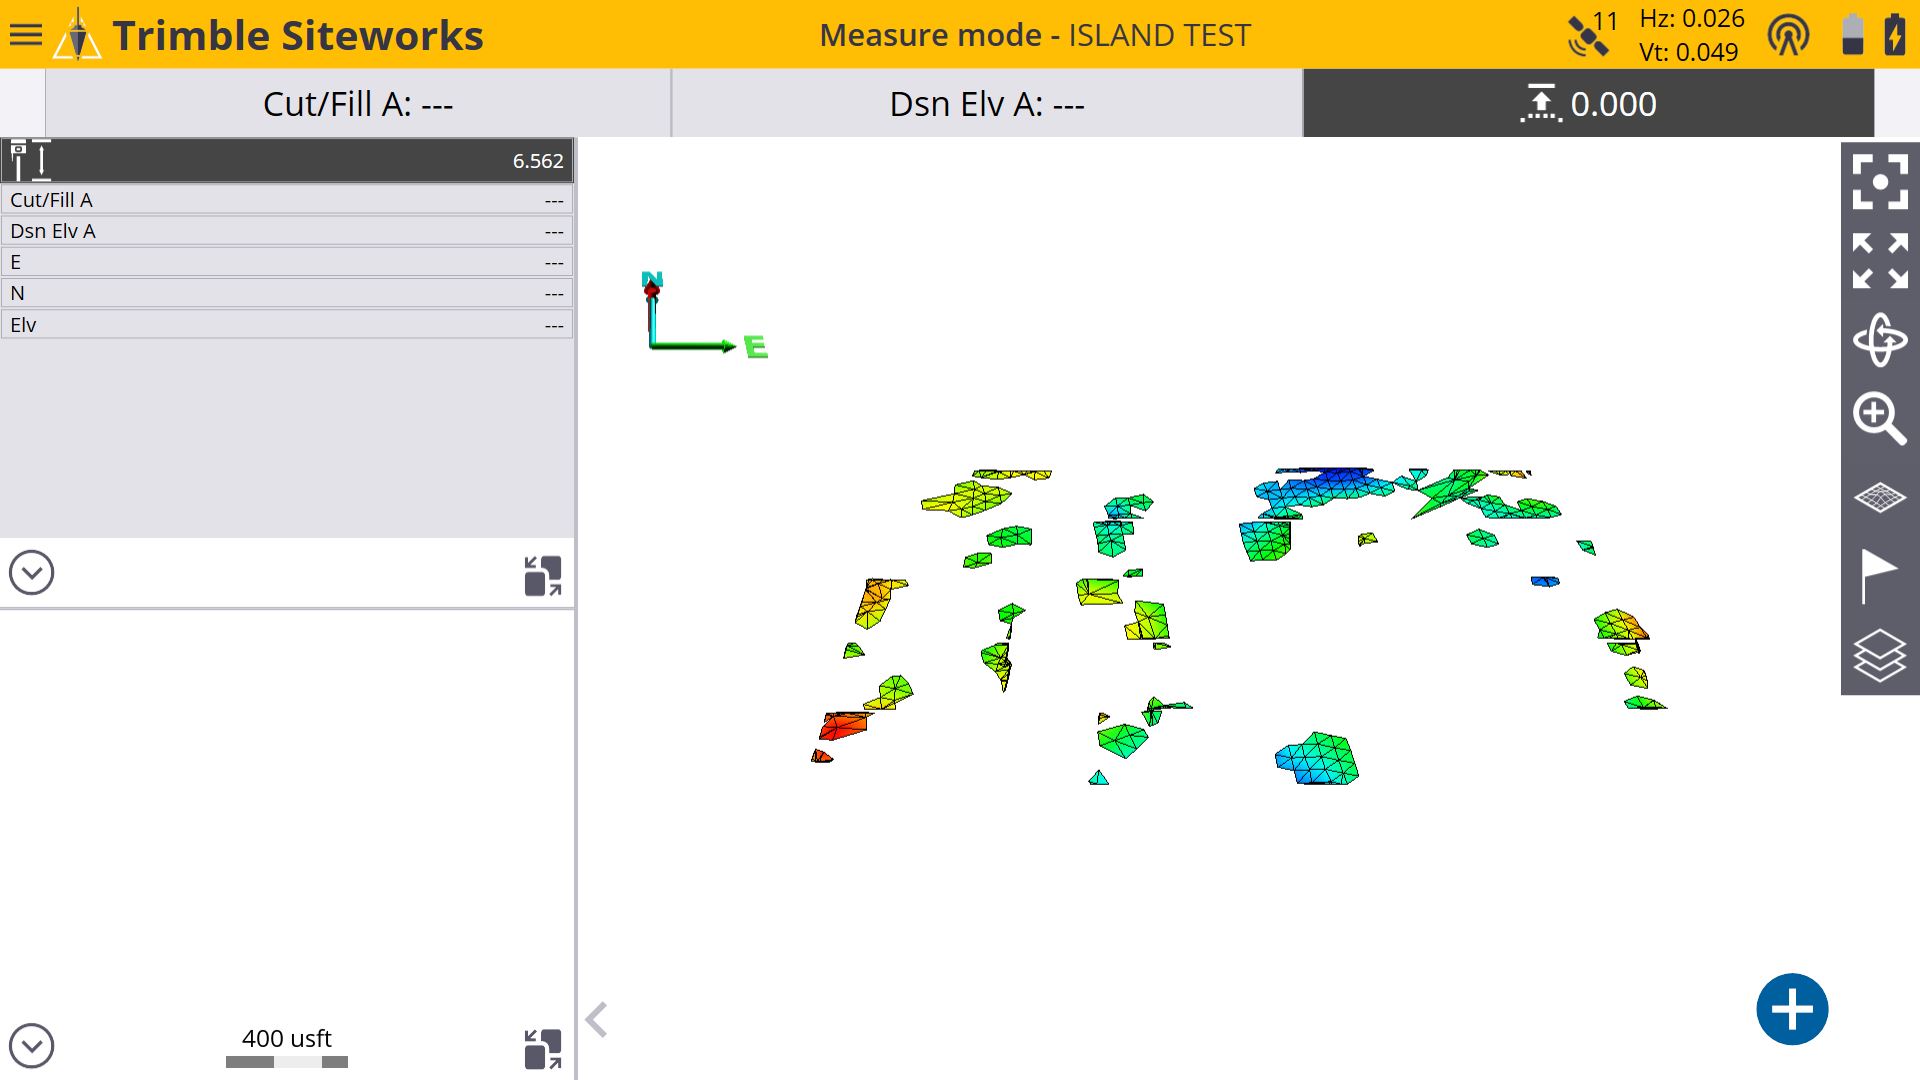Edit the 0.000 elevation offset field
The height and width of the screenshot is (1080, 1920).
[1588, 104]
